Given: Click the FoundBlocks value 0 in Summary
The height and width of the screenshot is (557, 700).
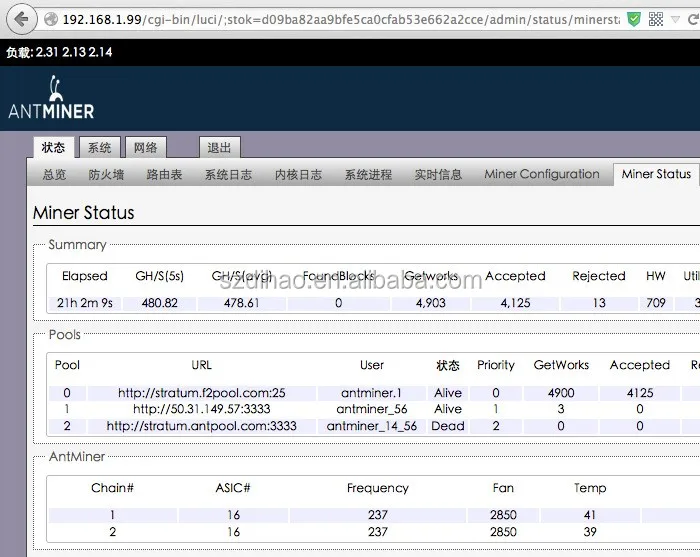Looking at the screenshot, I should 338,303.
